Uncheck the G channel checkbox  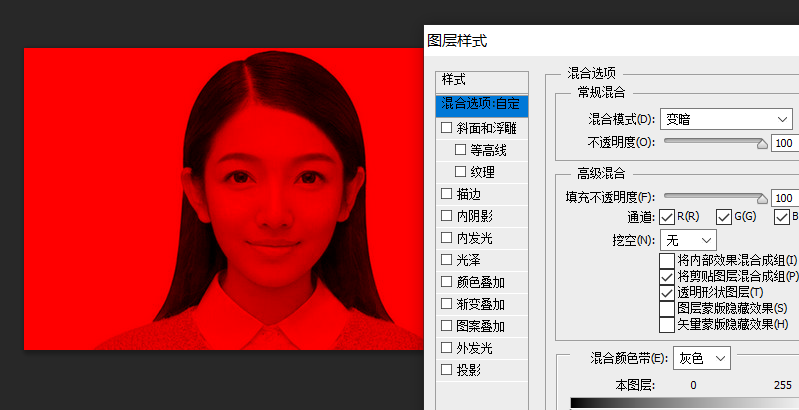click(x=724, y=217)
